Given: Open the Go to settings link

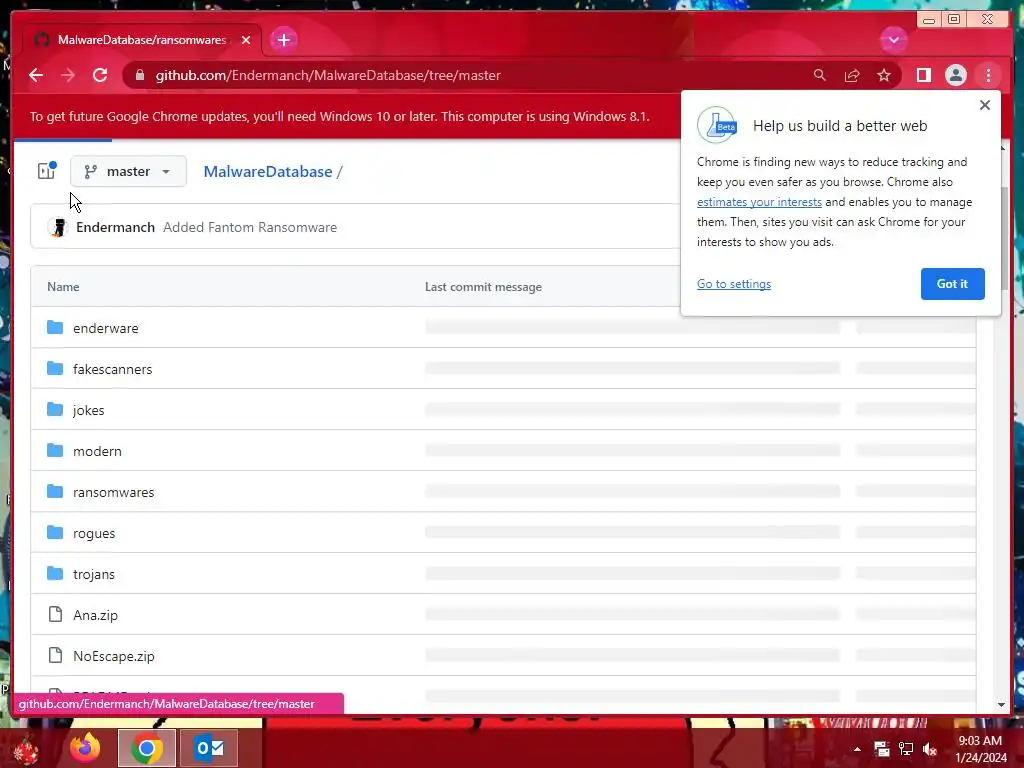Looking at the screenshot, I should (733, 284).
